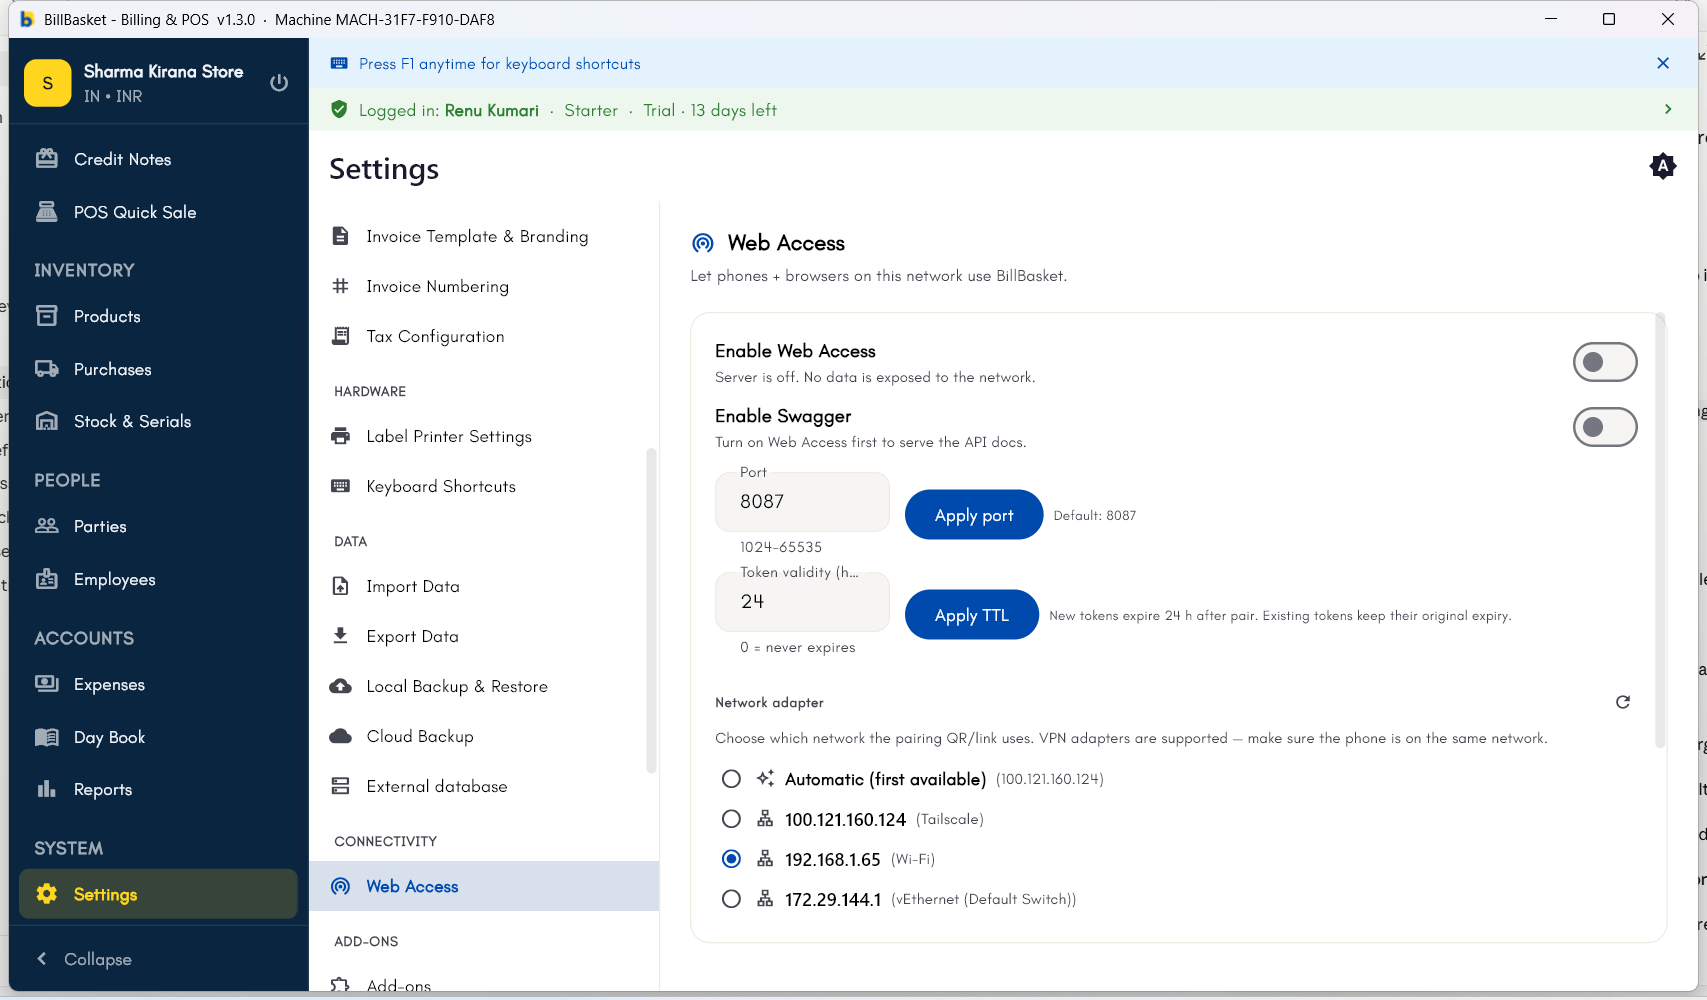Open POS Quick Sale
Screen dimensions: 1707x1000
(x=158, y=212)
